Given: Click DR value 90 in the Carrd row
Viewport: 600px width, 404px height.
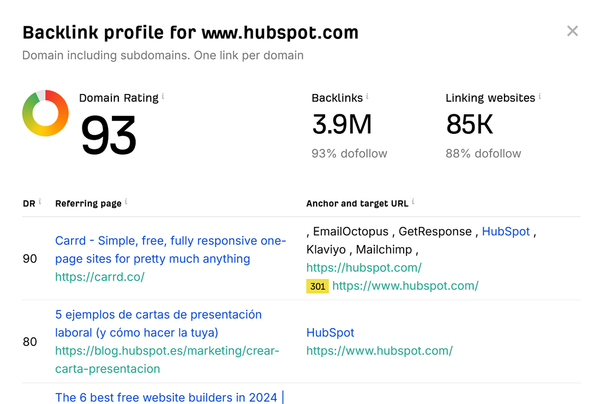Looking at the screenshot, I should point(30,259).
